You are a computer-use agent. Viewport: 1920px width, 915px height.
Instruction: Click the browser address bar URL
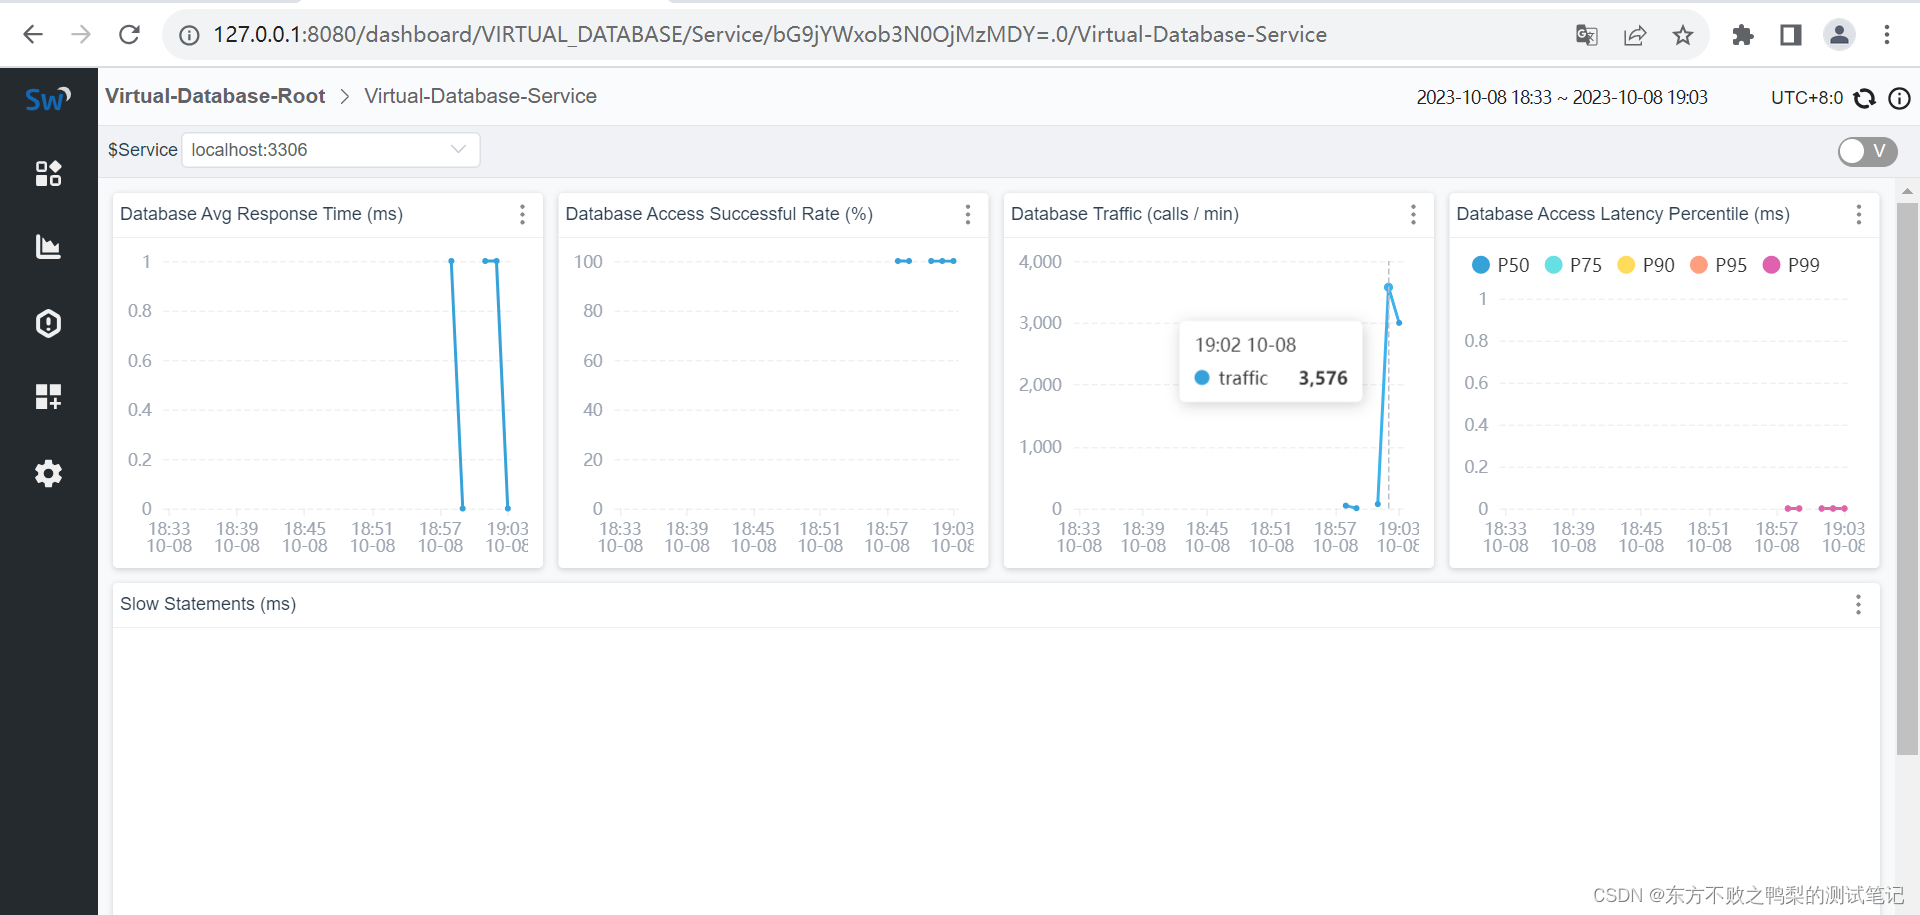pyautogui.click(x=770, y=35)
